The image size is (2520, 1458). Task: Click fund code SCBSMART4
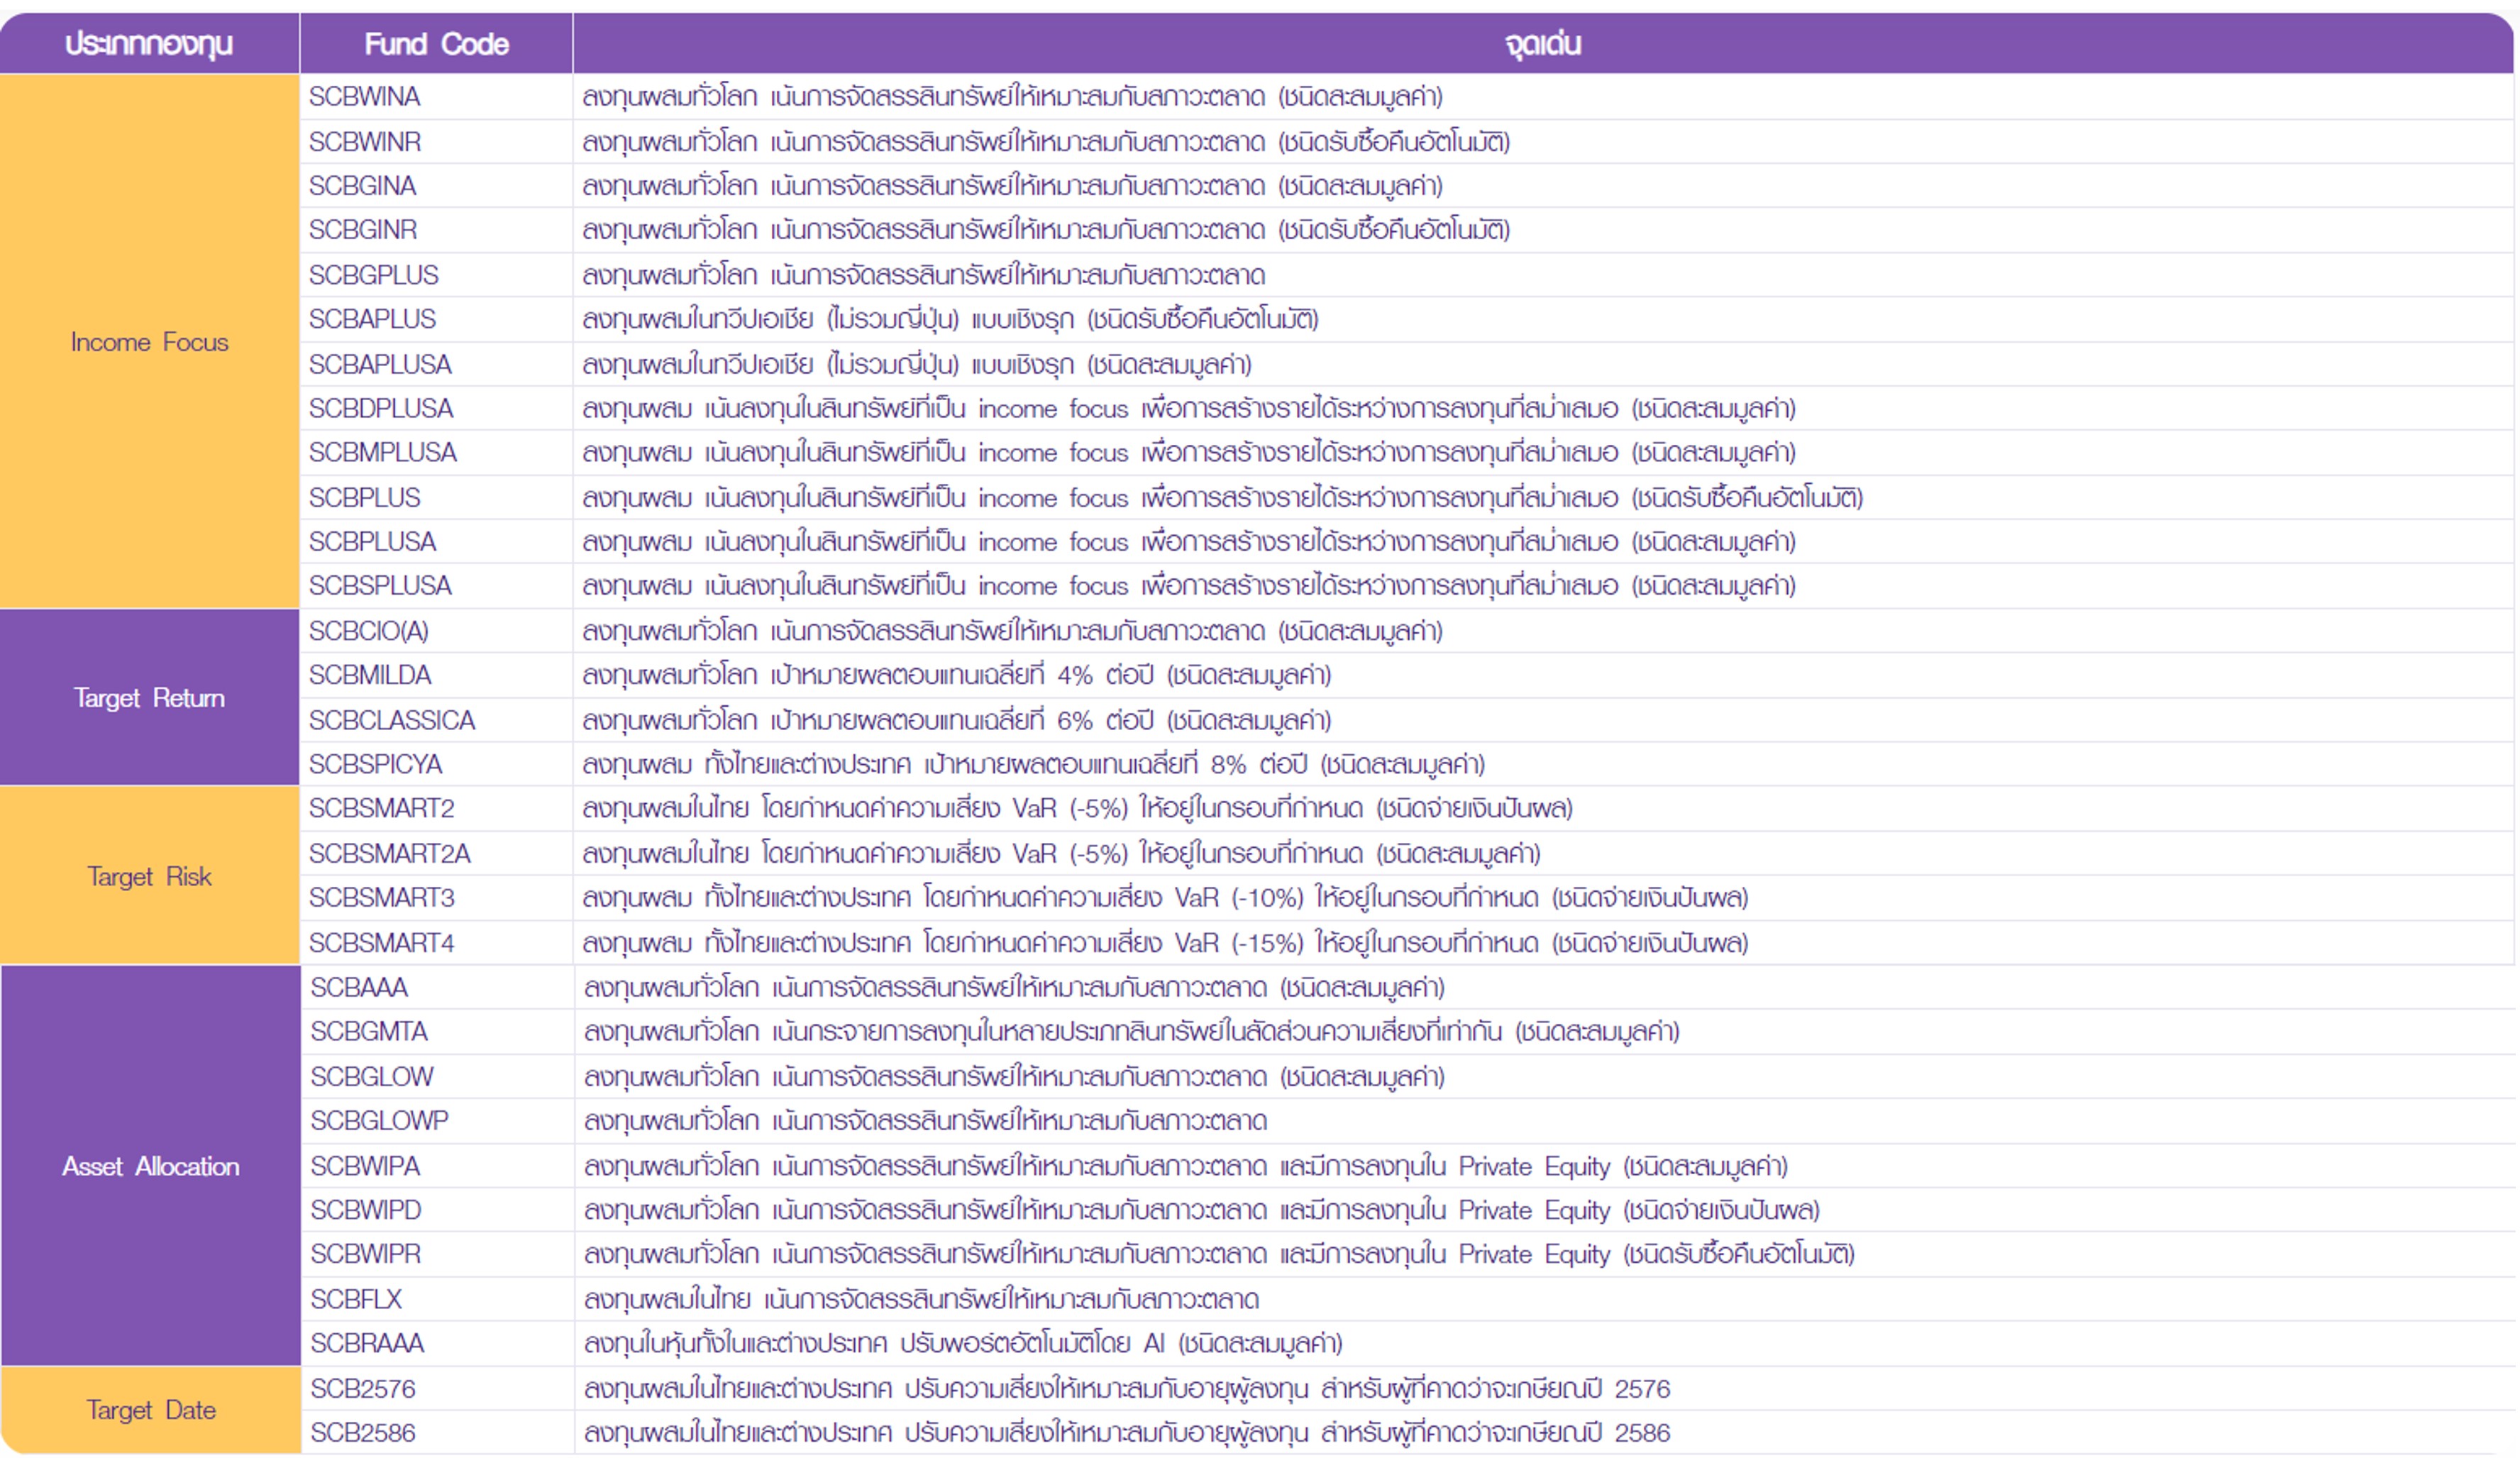point(381,942)
